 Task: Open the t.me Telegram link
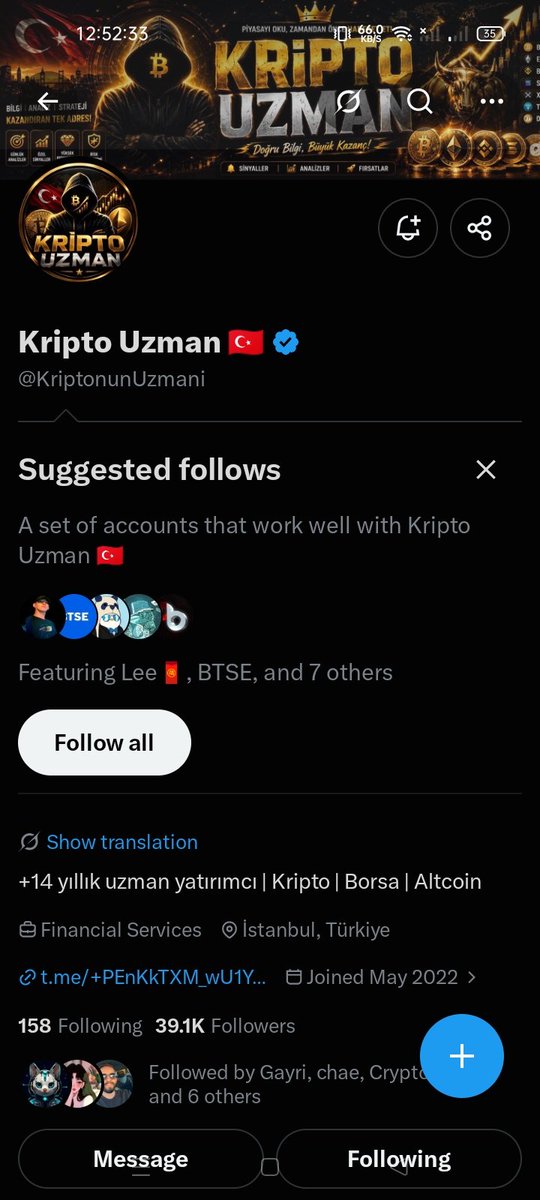143,977
